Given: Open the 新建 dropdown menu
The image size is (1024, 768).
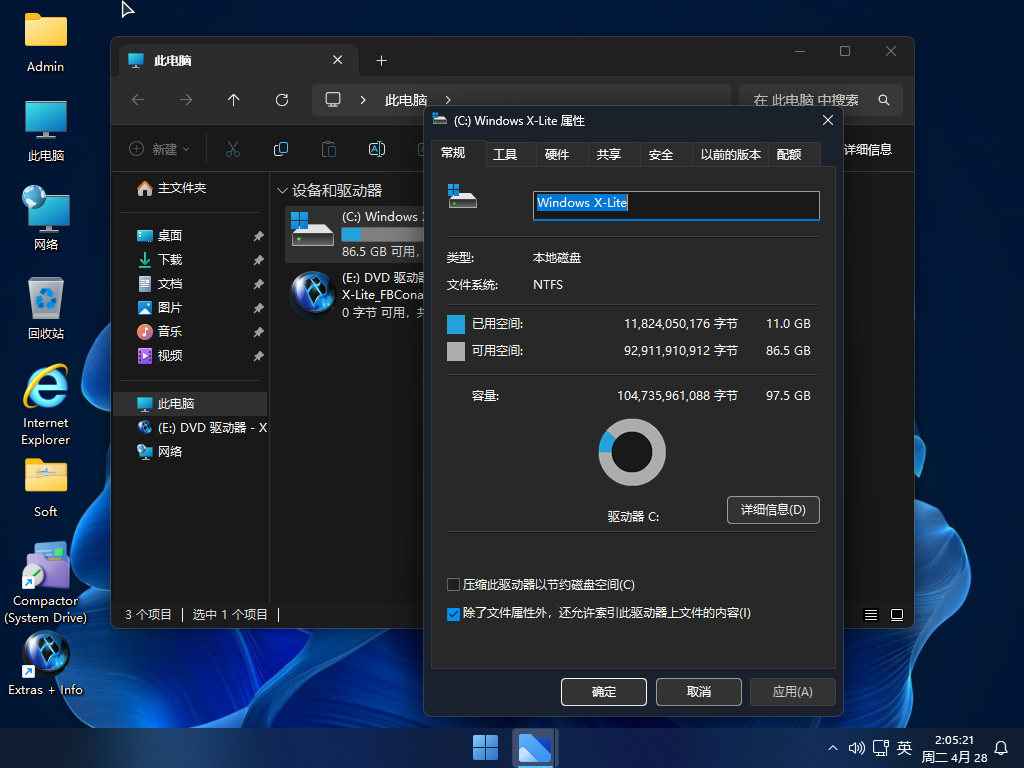Looking at the screenshot, I should [x=160, y=150].
